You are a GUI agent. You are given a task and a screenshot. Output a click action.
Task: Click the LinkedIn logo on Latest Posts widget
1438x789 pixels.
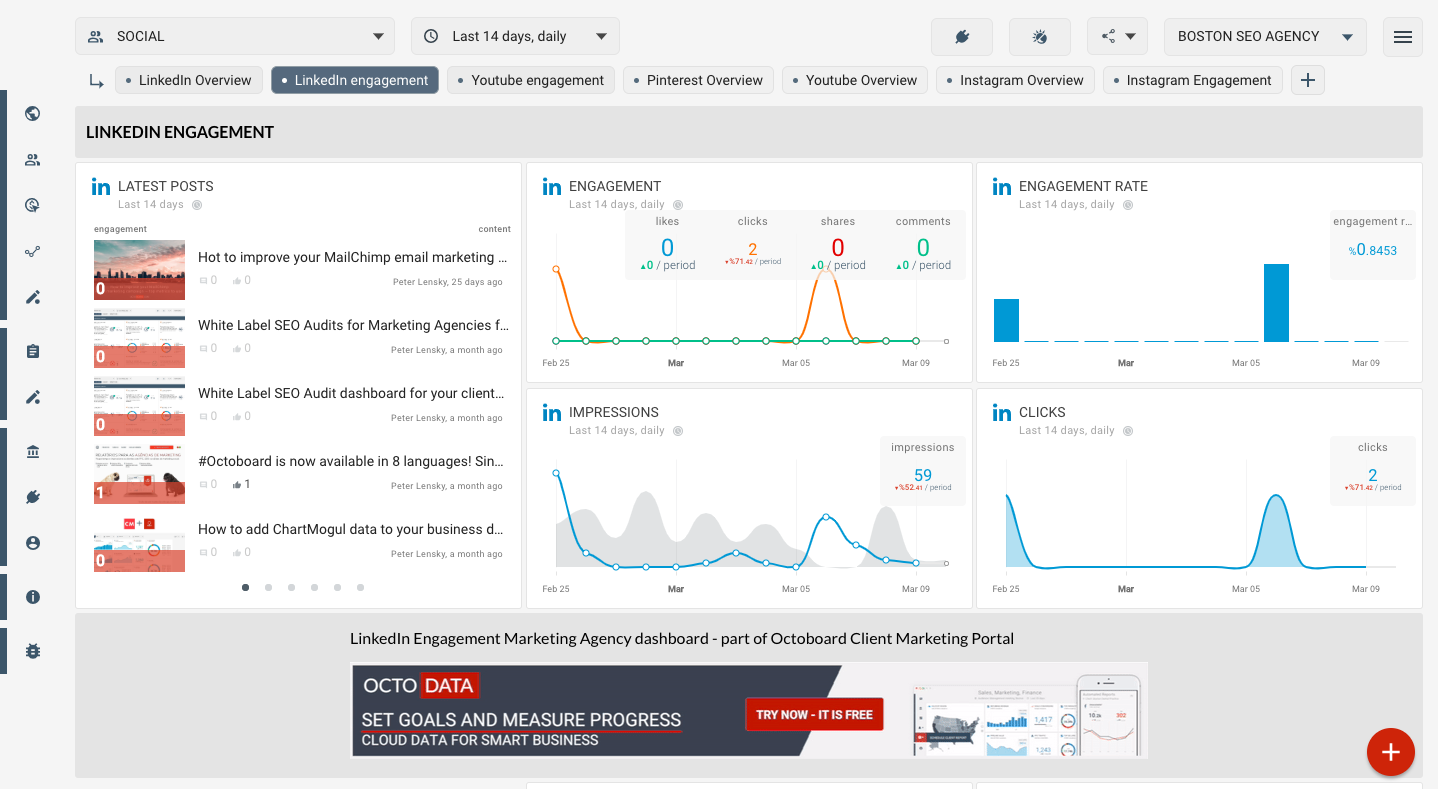(x=101, y=186)
